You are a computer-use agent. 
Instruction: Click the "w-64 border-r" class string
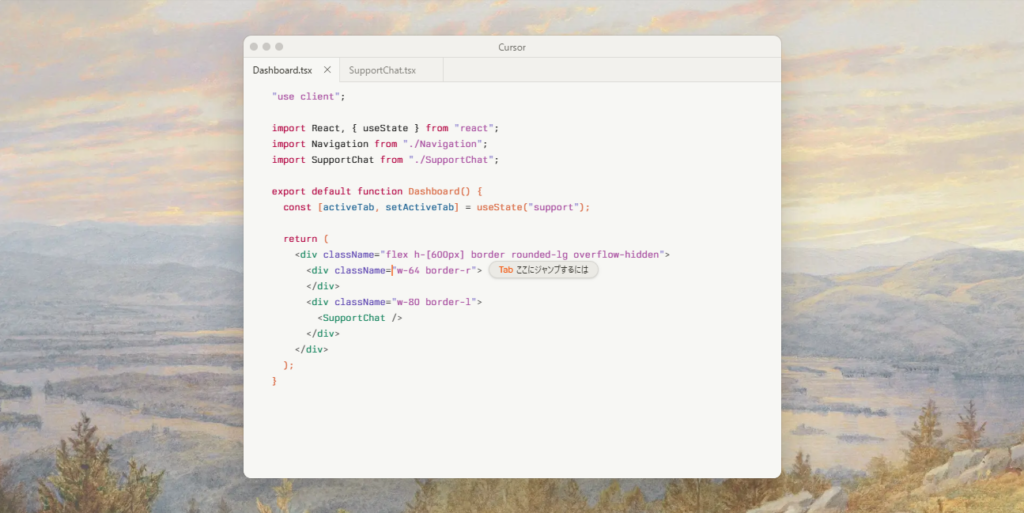[434, 271]
